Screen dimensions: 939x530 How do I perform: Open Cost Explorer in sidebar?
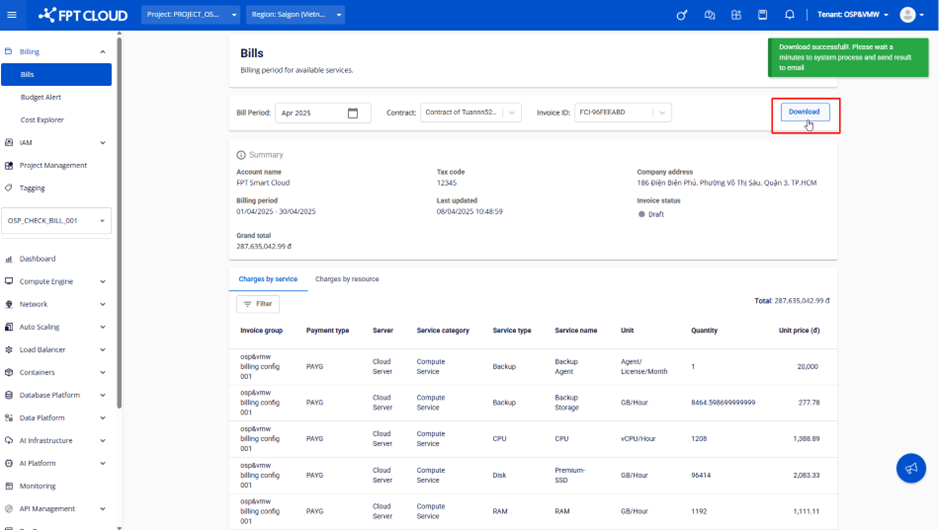42,120
